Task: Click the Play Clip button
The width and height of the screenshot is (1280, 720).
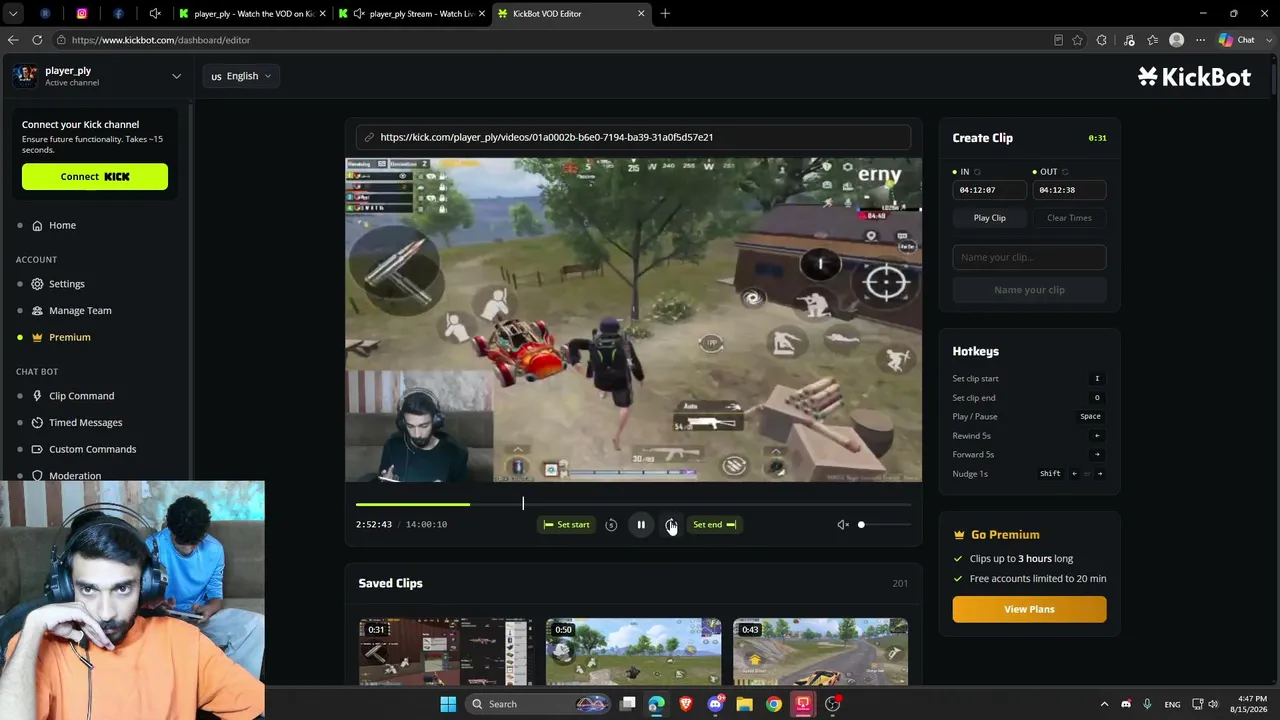Action: click(x=990, y=218)
